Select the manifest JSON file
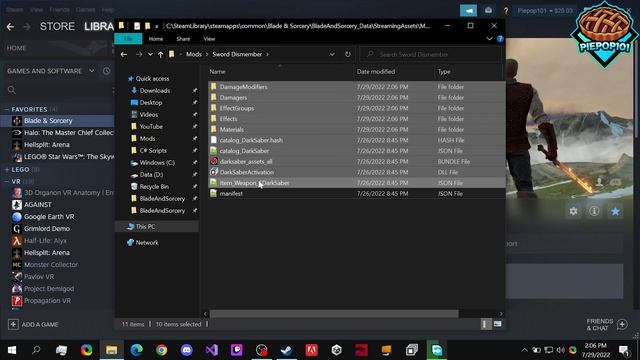This screenshot has width=640, height=360. point(231,193)
